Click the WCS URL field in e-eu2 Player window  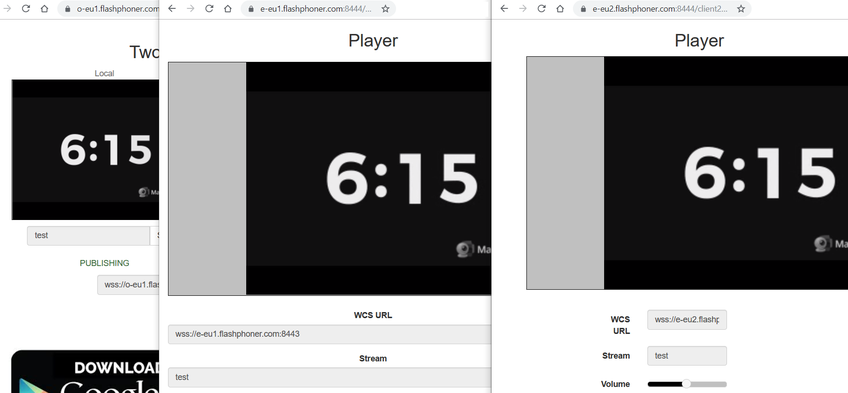(687, 319)
